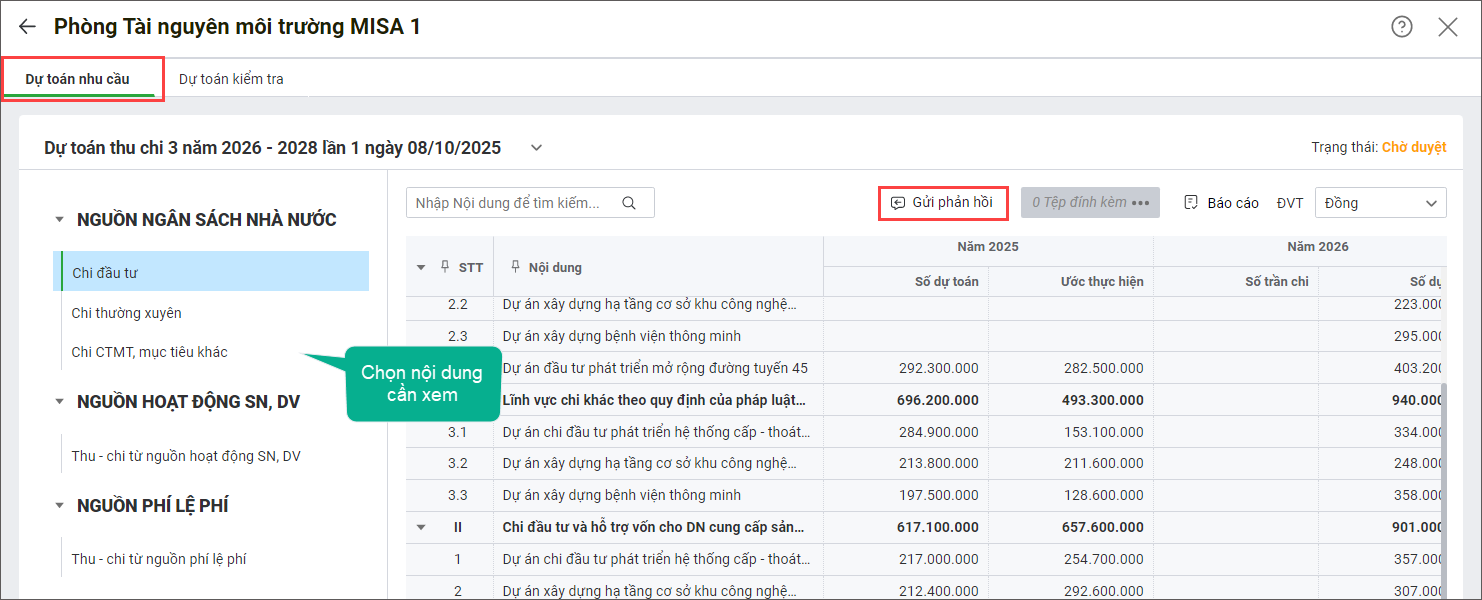1482x600 pixels.
Task: Switch to Dự toán kiểm tra tab
Action: [x=231, y=79]
